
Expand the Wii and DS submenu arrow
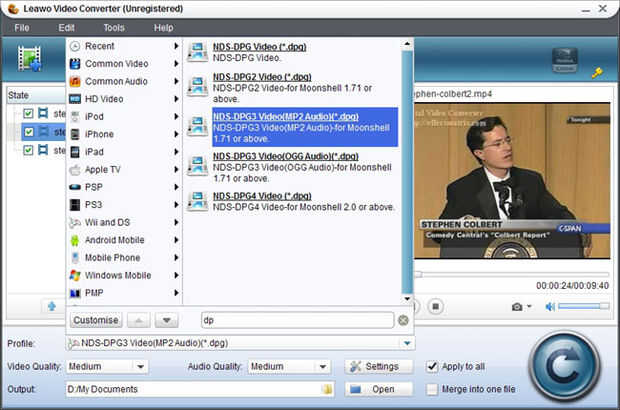point(176,222)
